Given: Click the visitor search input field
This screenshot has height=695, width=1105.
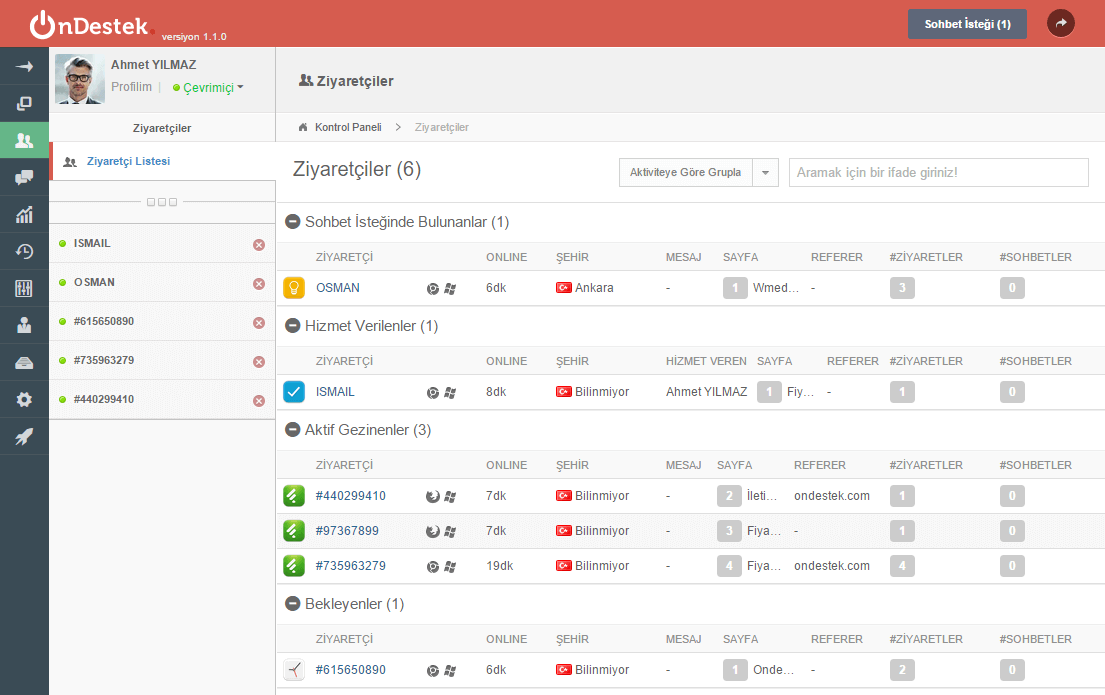Looking at the screenshot, I should (x=938, y=173).
